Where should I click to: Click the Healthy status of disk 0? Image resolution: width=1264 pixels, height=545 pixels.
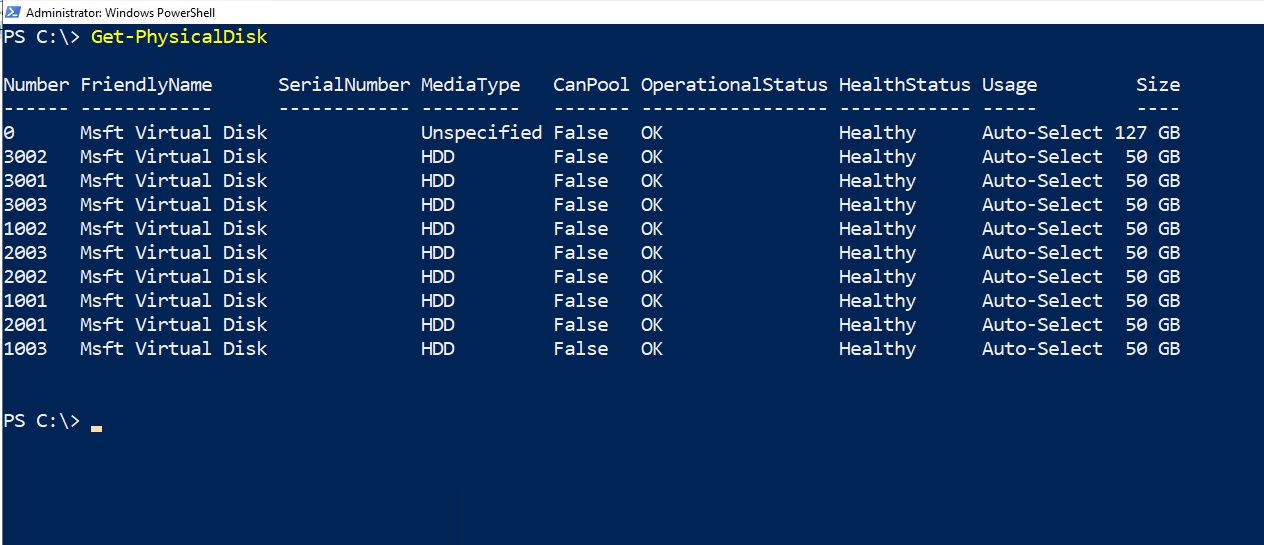[877, 133]
